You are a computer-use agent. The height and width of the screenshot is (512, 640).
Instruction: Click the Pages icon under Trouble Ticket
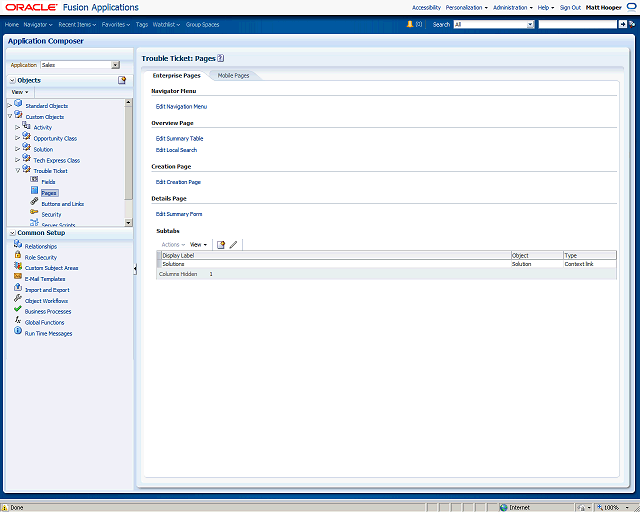pos(34,190)
